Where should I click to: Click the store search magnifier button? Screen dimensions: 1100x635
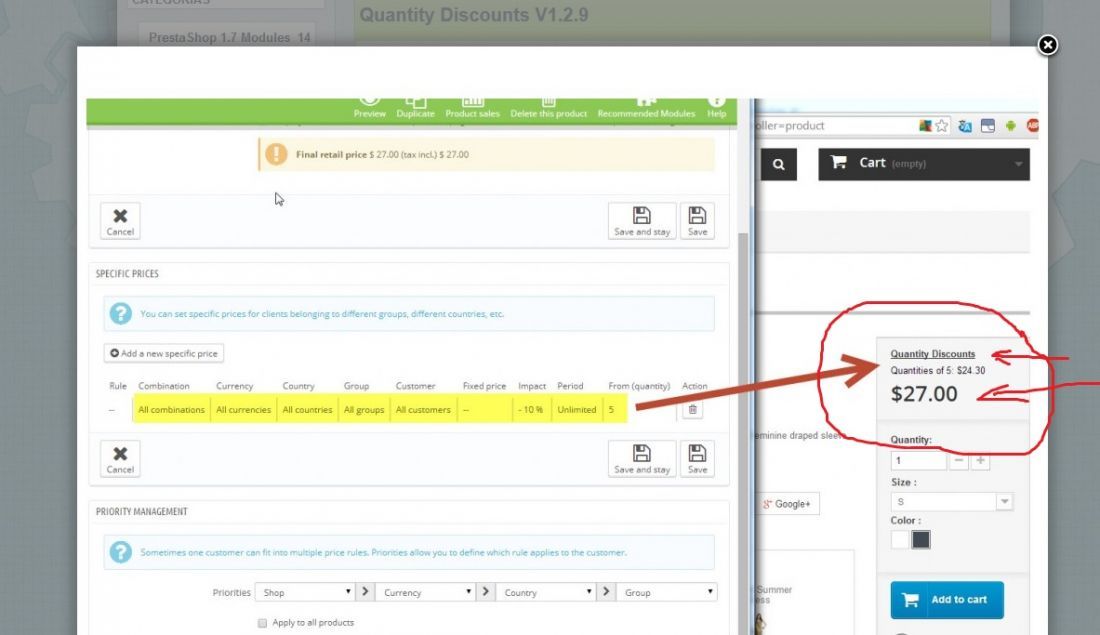coord(779,164)
